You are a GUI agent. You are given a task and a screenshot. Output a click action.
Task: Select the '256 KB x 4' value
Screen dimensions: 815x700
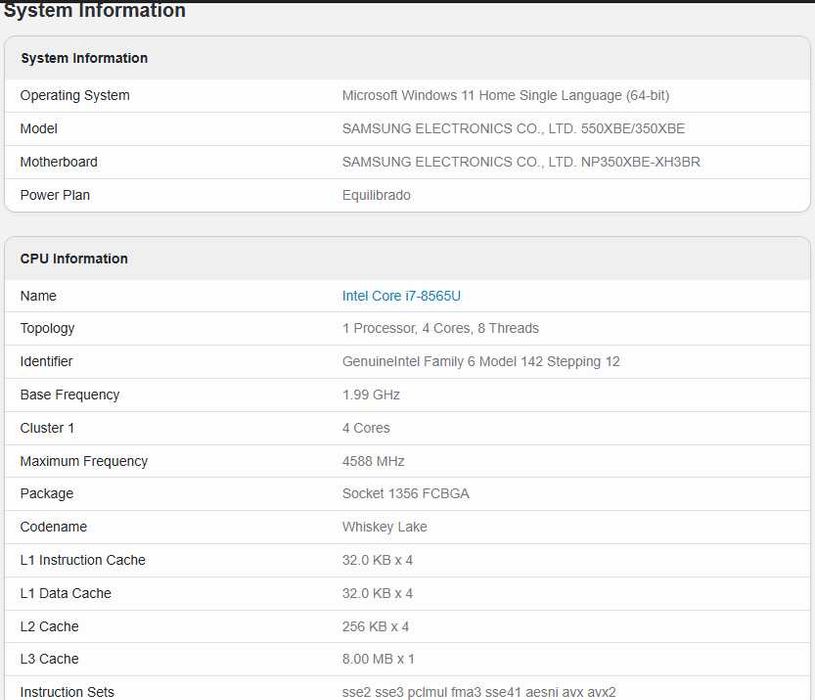pyautogui.click(x=375, y=626)
